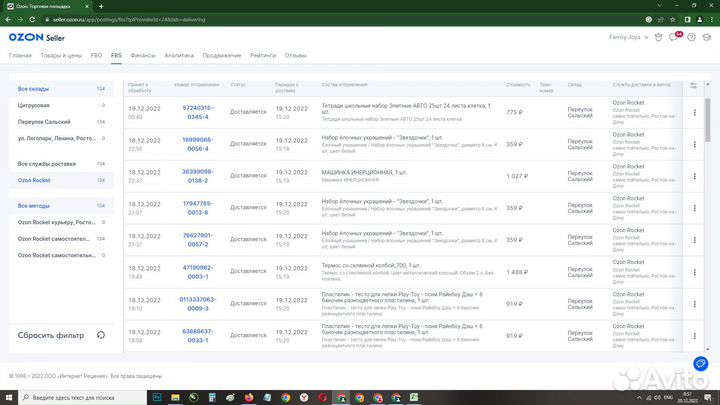This screenshot has width=720, height=405.
Task: Open three-dot menu for the 775 ₽ order
Action: click(693, 112)
